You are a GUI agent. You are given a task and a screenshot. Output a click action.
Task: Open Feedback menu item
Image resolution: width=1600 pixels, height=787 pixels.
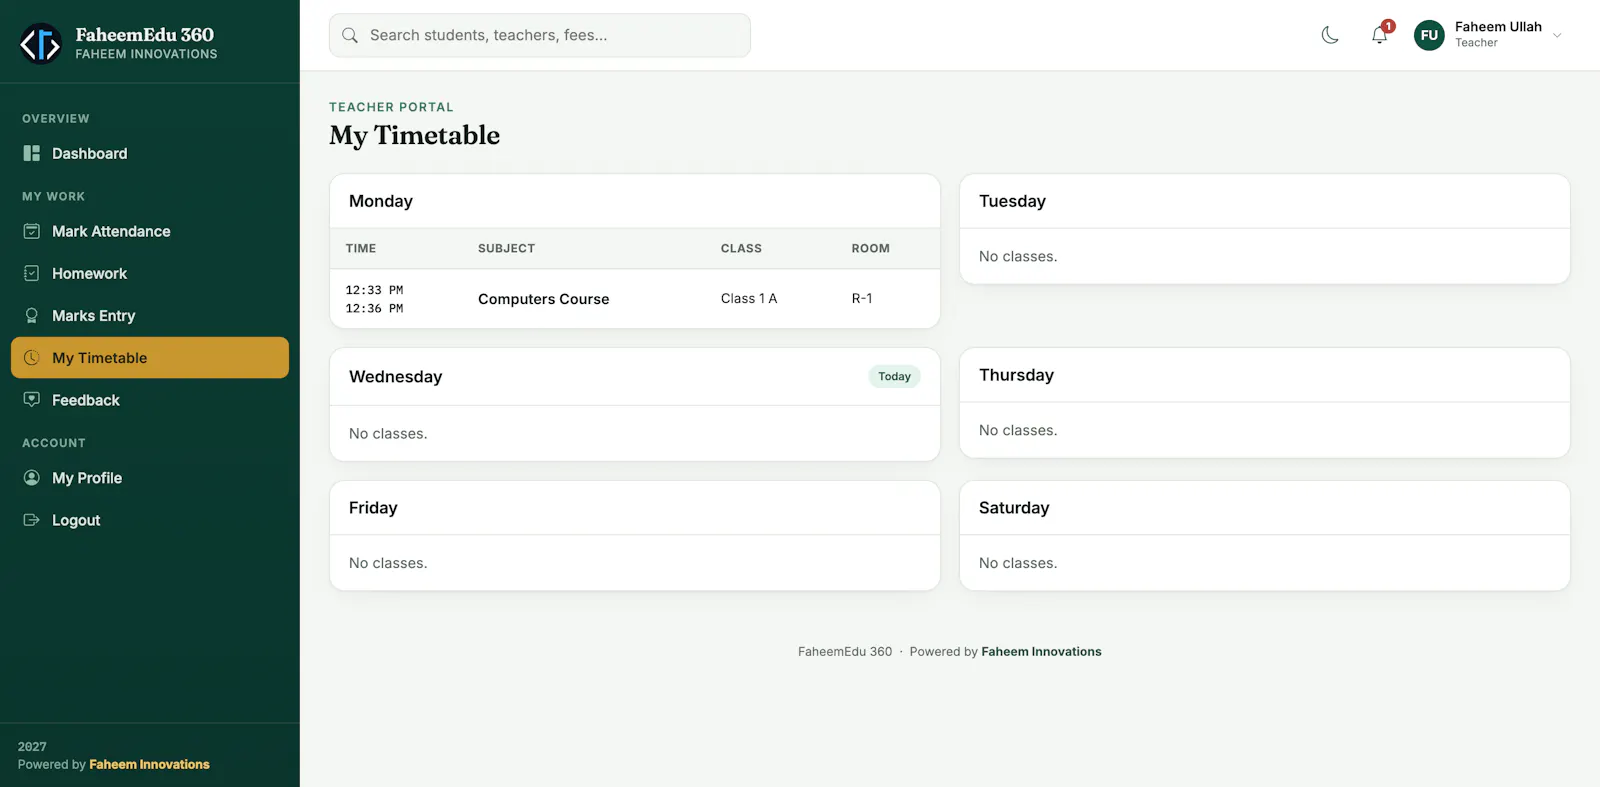tap(150, 399)
